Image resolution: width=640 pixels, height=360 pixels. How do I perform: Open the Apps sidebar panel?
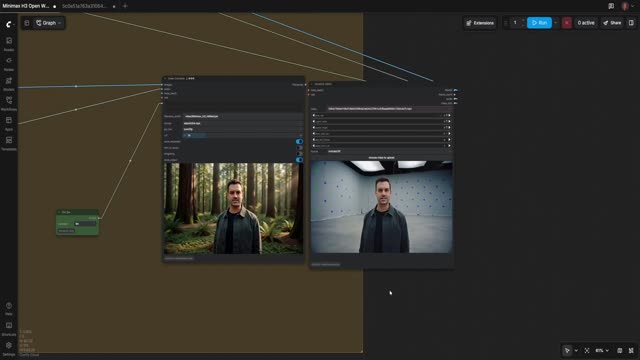pos(9,123)
